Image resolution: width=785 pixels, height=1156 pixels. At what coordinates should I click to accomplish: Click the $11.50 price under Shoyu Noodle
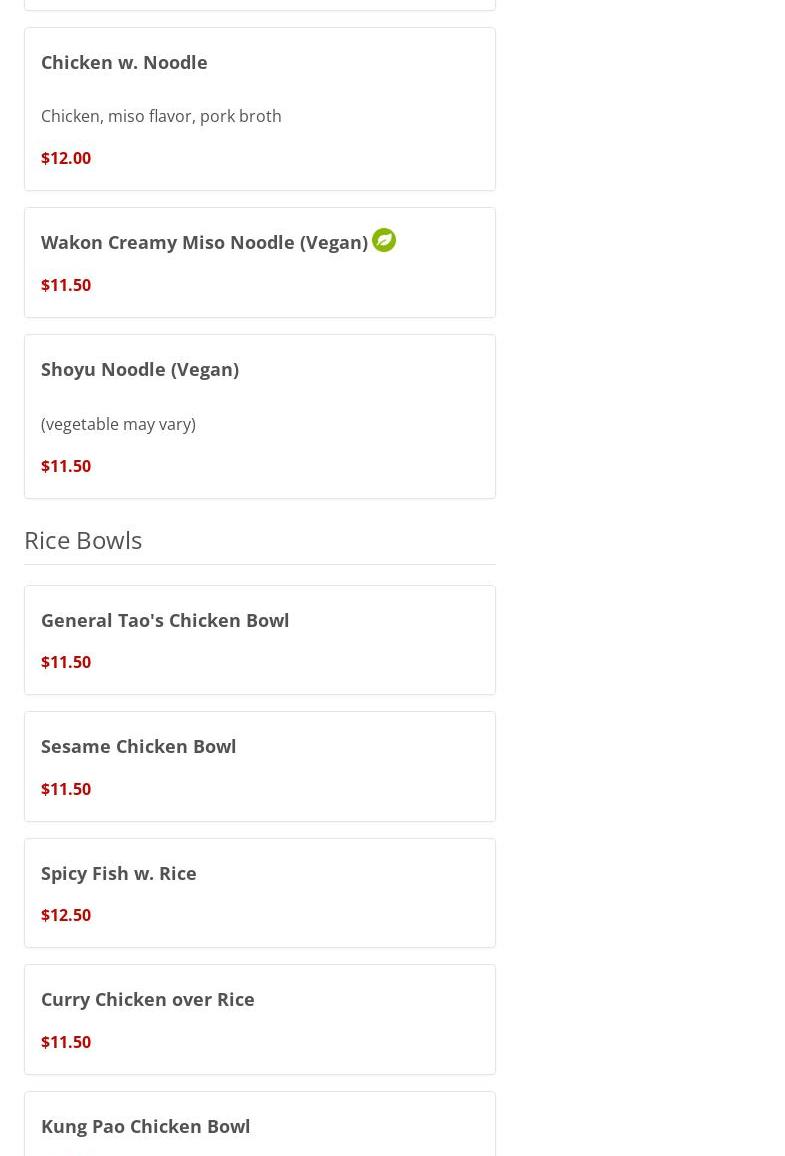(66, 466)
